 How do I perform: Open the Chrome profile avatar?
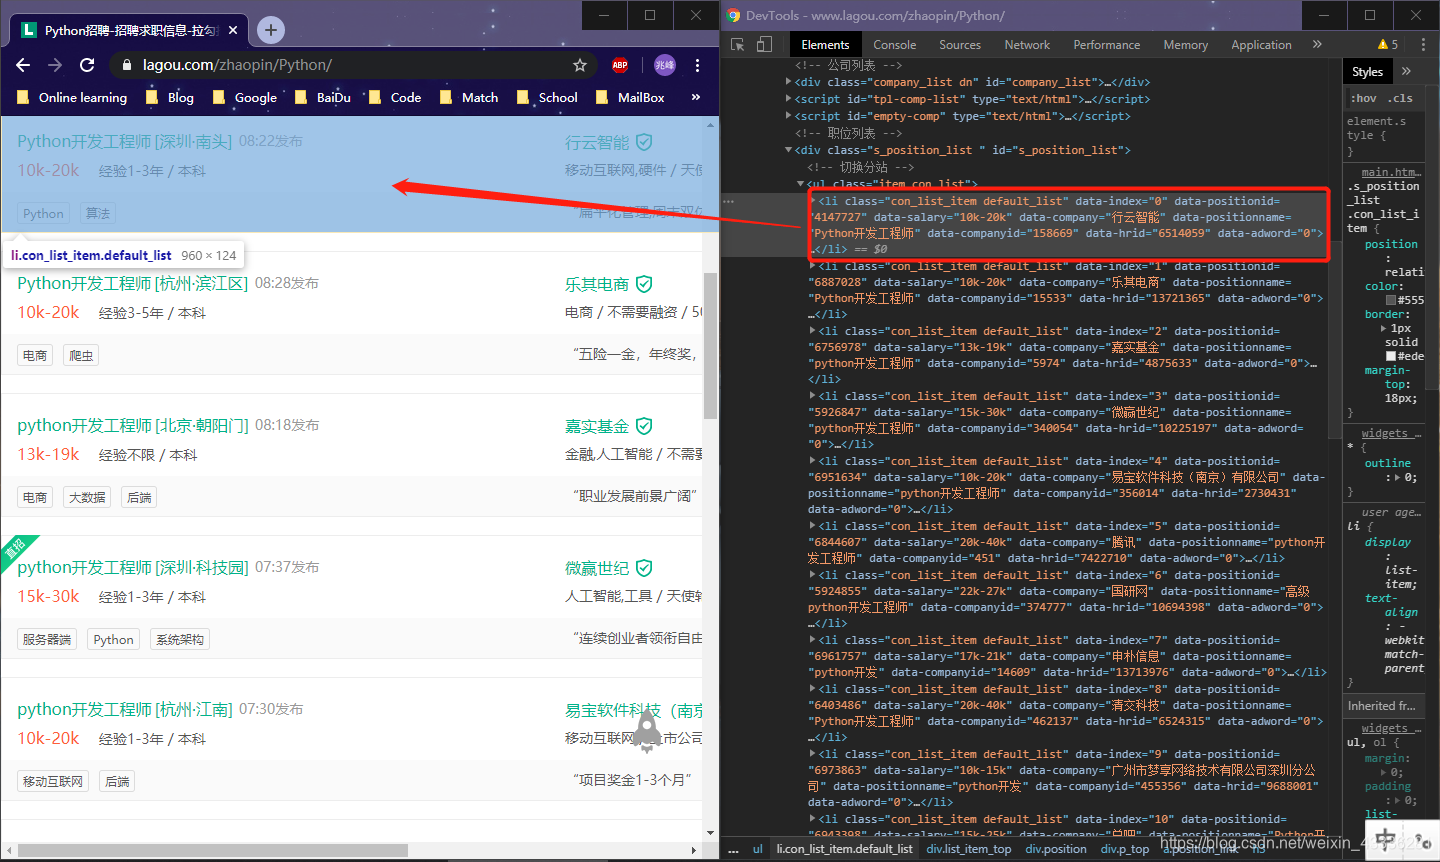(665, 65)
